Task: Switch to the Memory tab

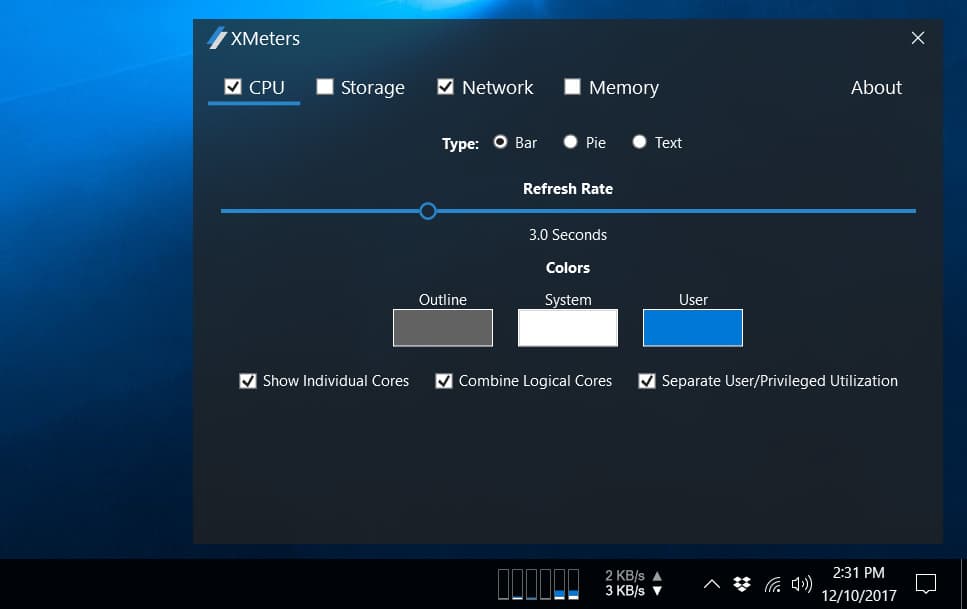Action: pos(623,88)
